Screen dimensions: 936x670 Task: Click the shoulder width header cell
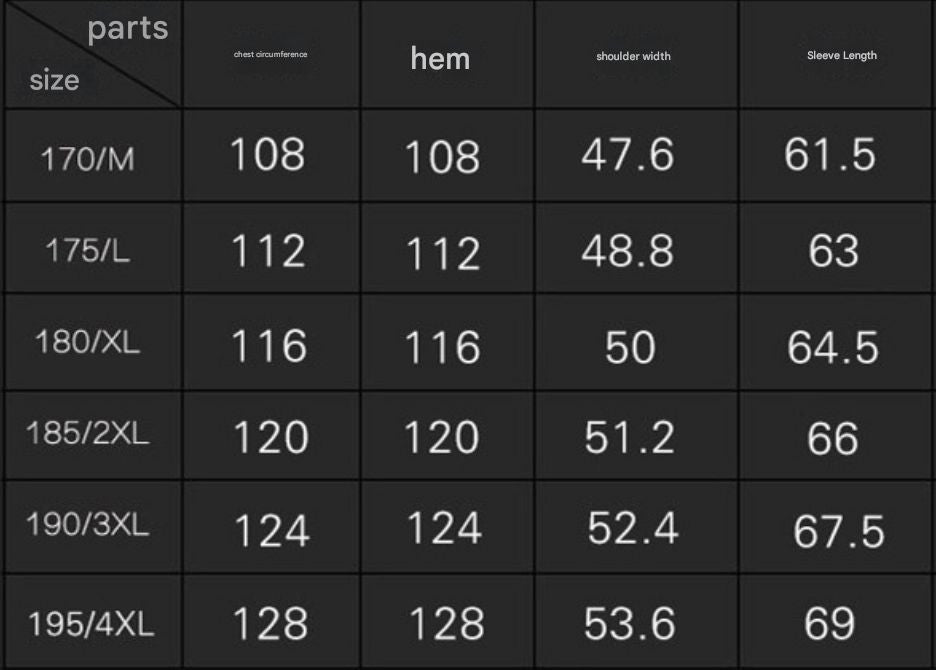(636, 54)
